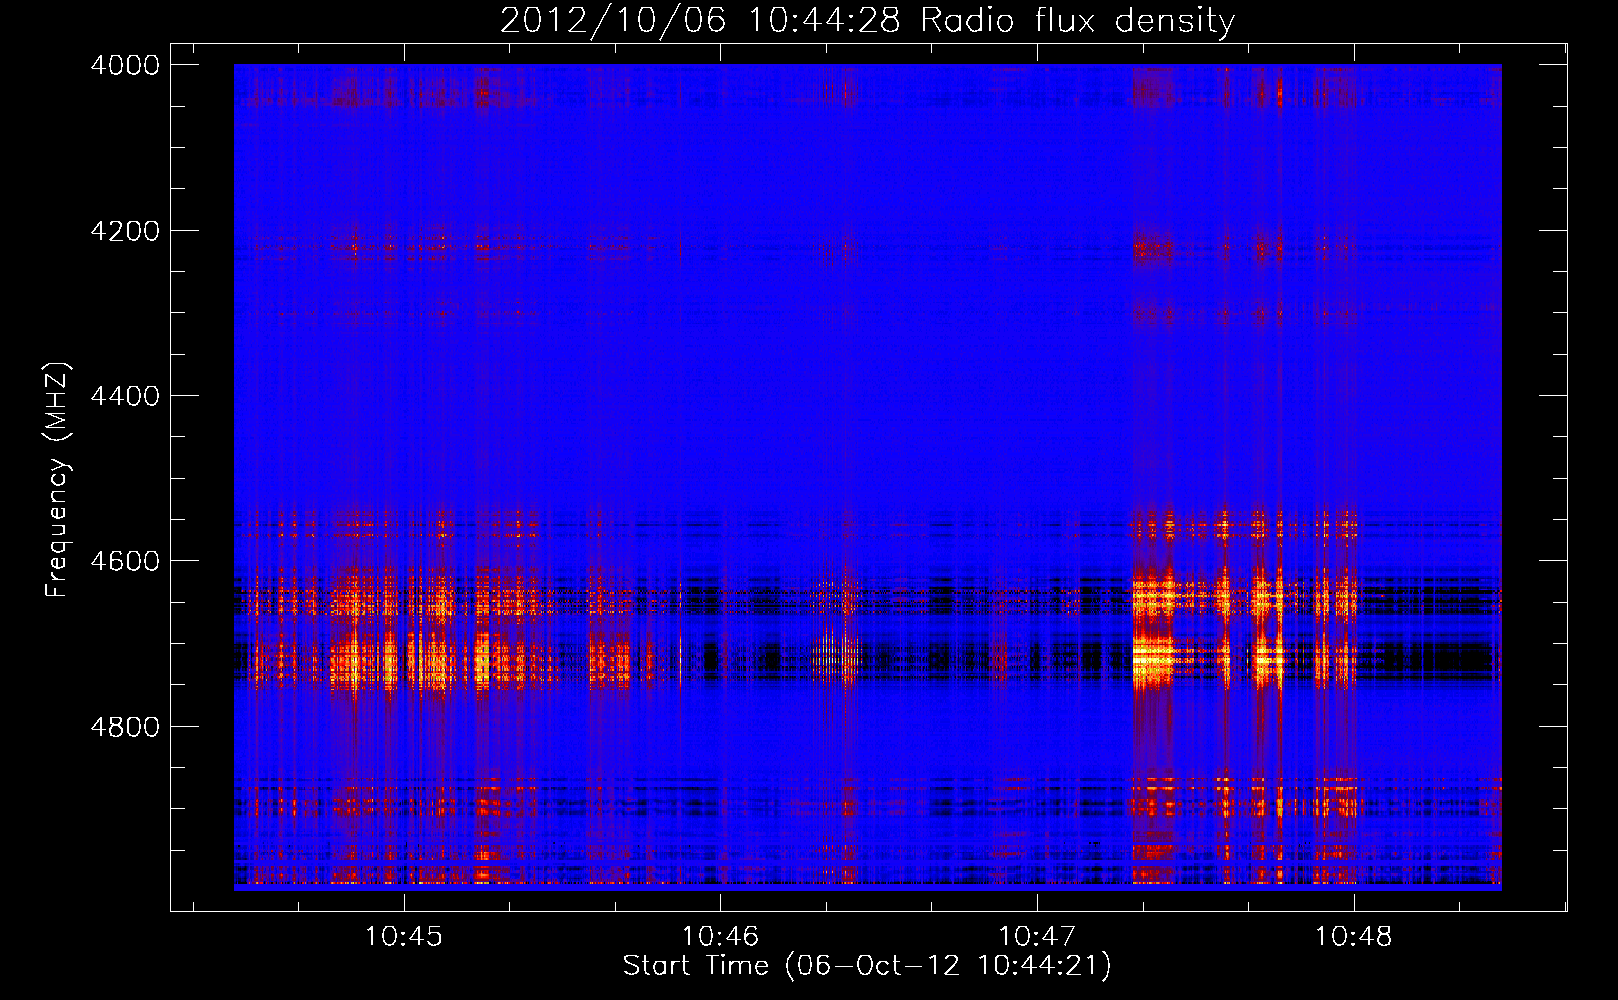Viewport: 1618px width, 1000px height.
Task: Click the '10:46' time axis label
Action: click(x=720, y=937)
